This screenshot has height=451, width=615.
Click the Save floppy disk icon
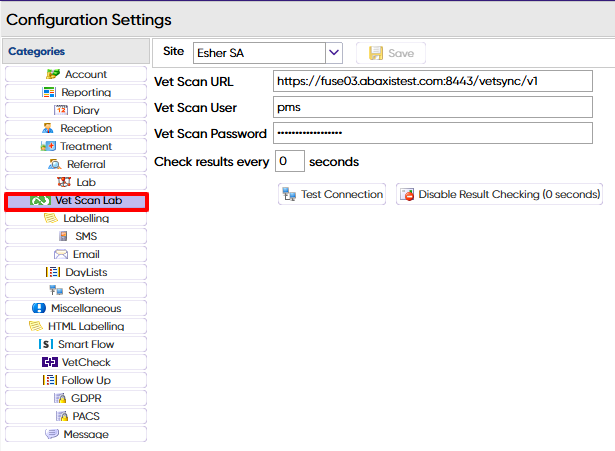(x=376, y=53)
